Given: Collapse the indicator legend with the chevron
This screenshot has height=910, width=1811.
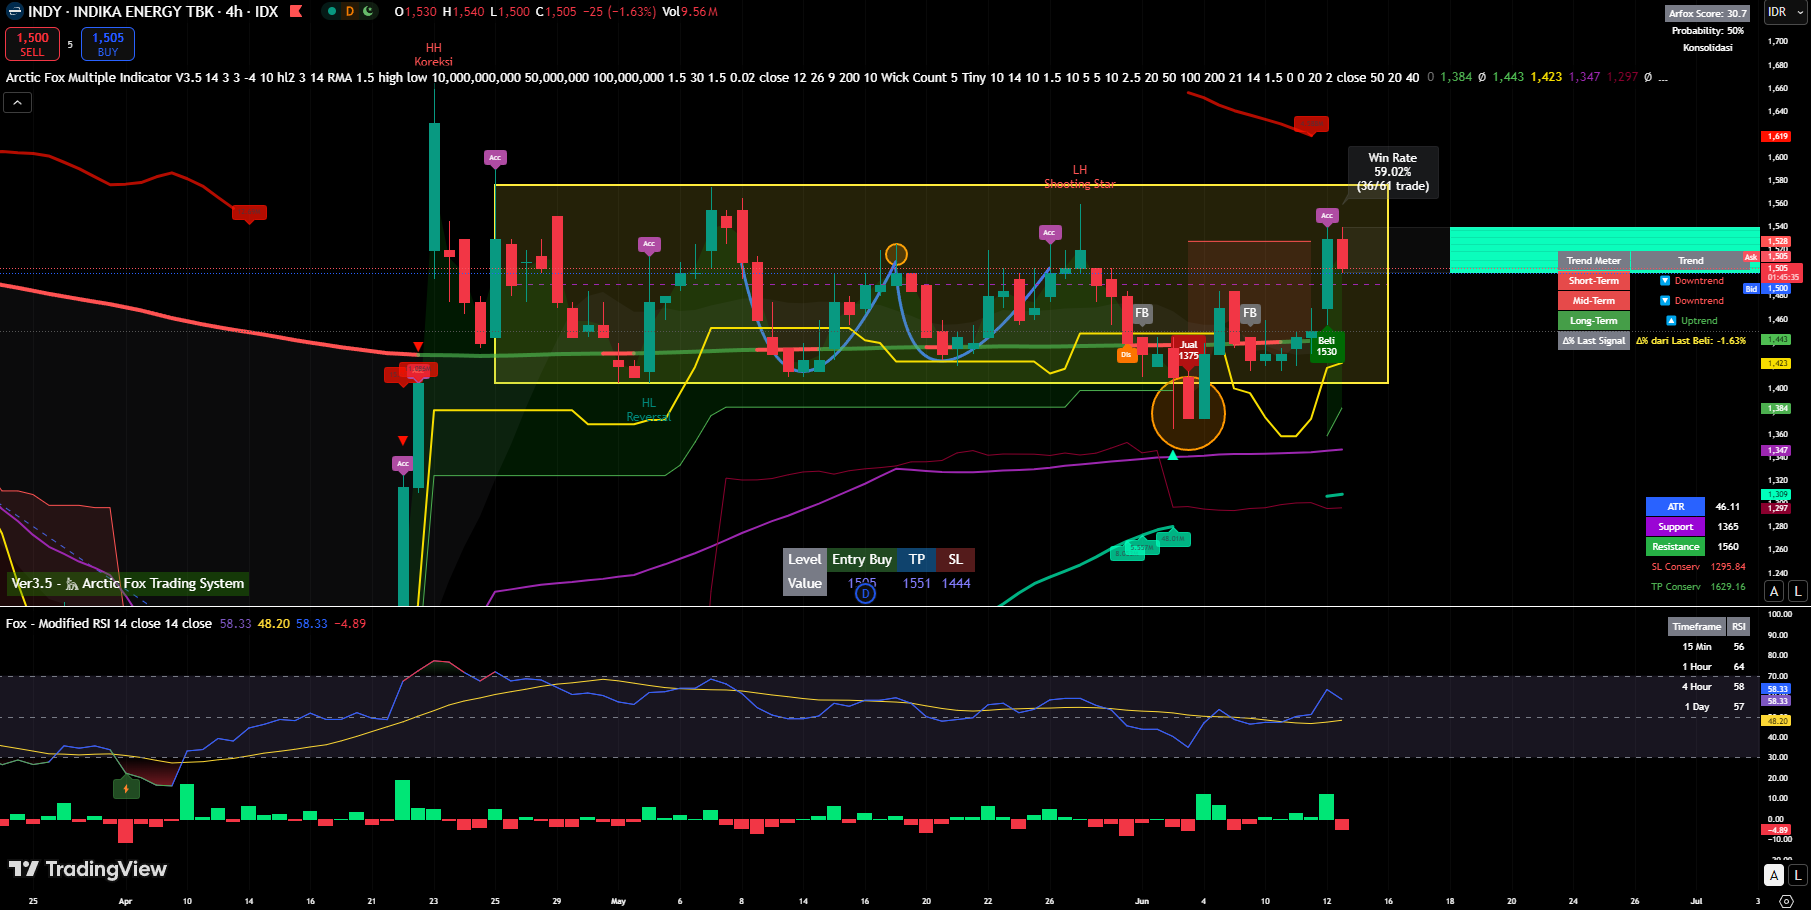Looking at the screenshot, I should pyautogui.click(x=17, y=102).
